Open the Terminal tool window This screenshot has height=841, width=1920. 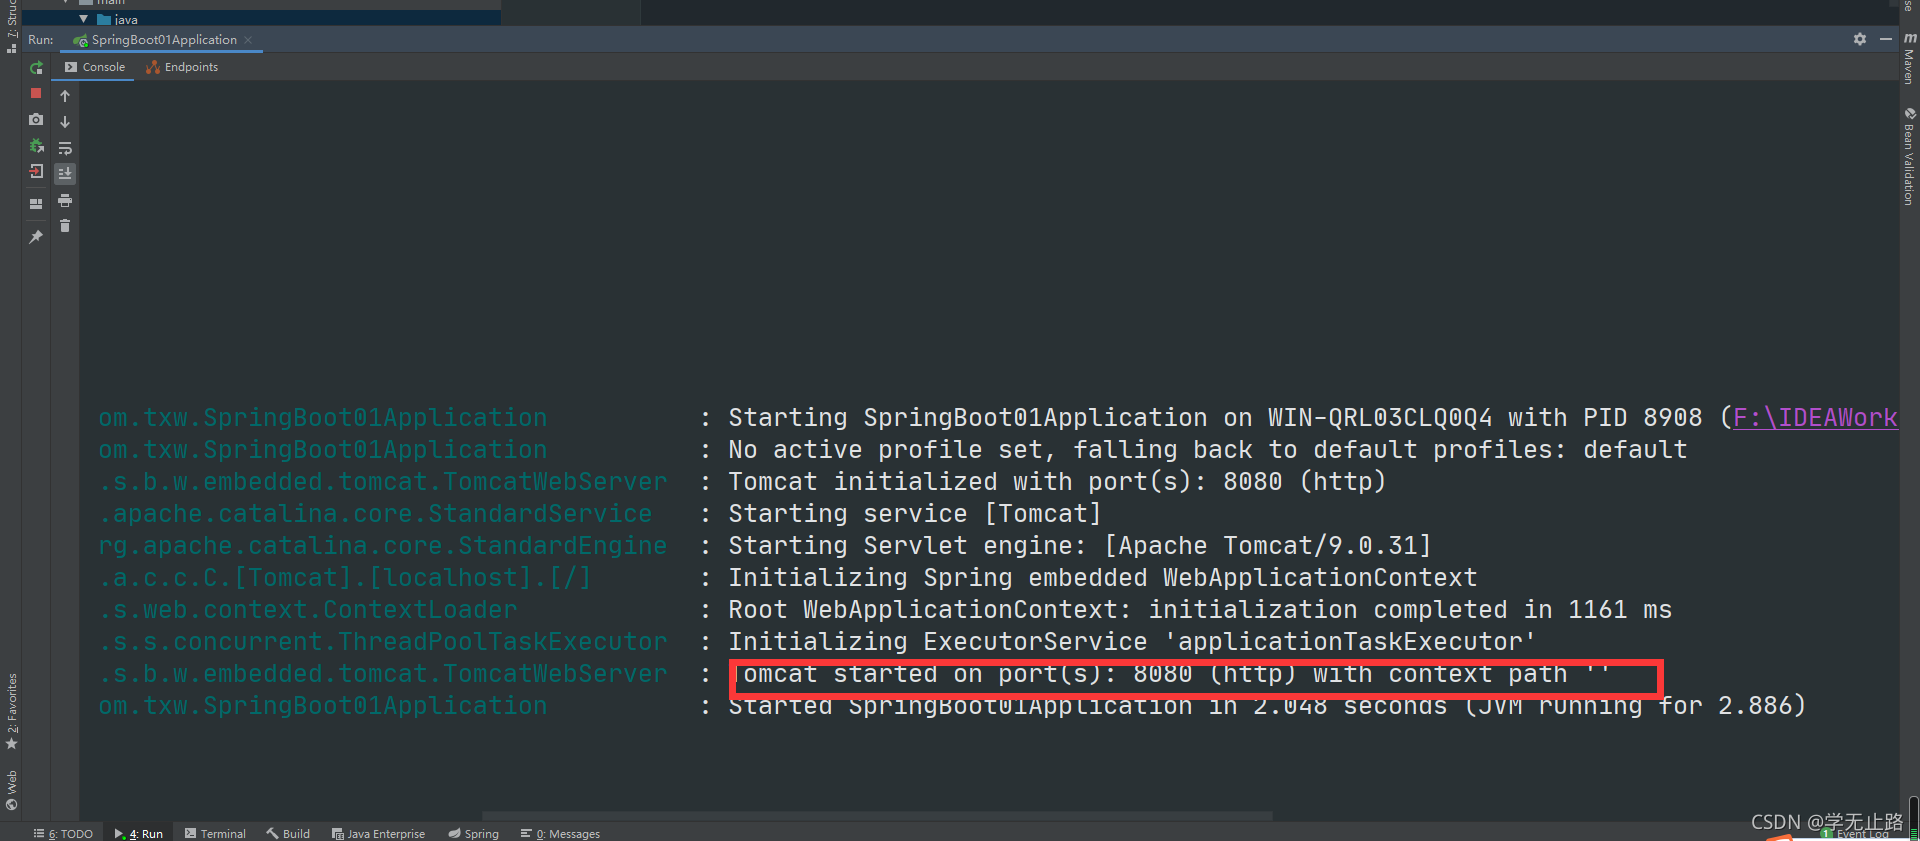click(x=215, y=833)
